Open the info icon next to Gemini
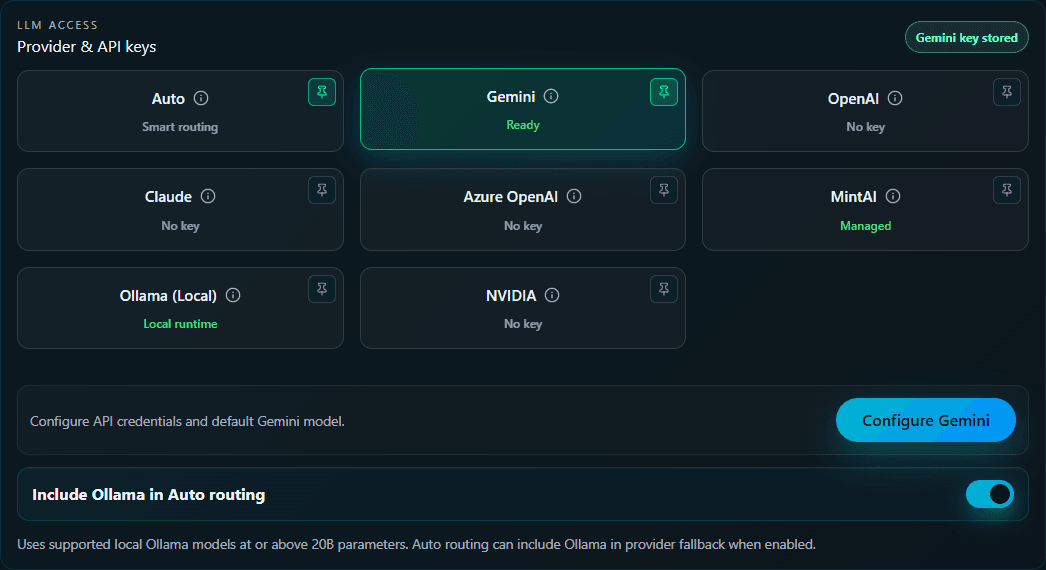The height and width of the screenshot is (570, 1046). point(551,96)
